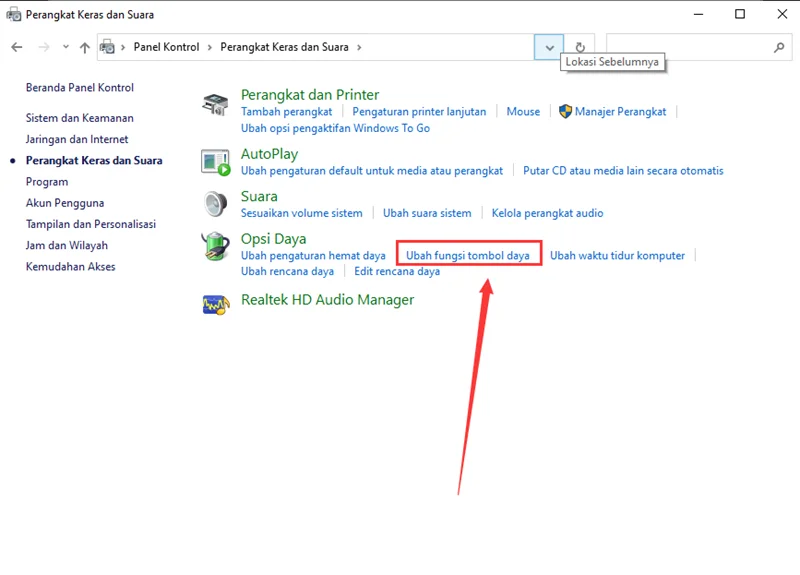Click Kelola perangkat audio

click(547, 213)
